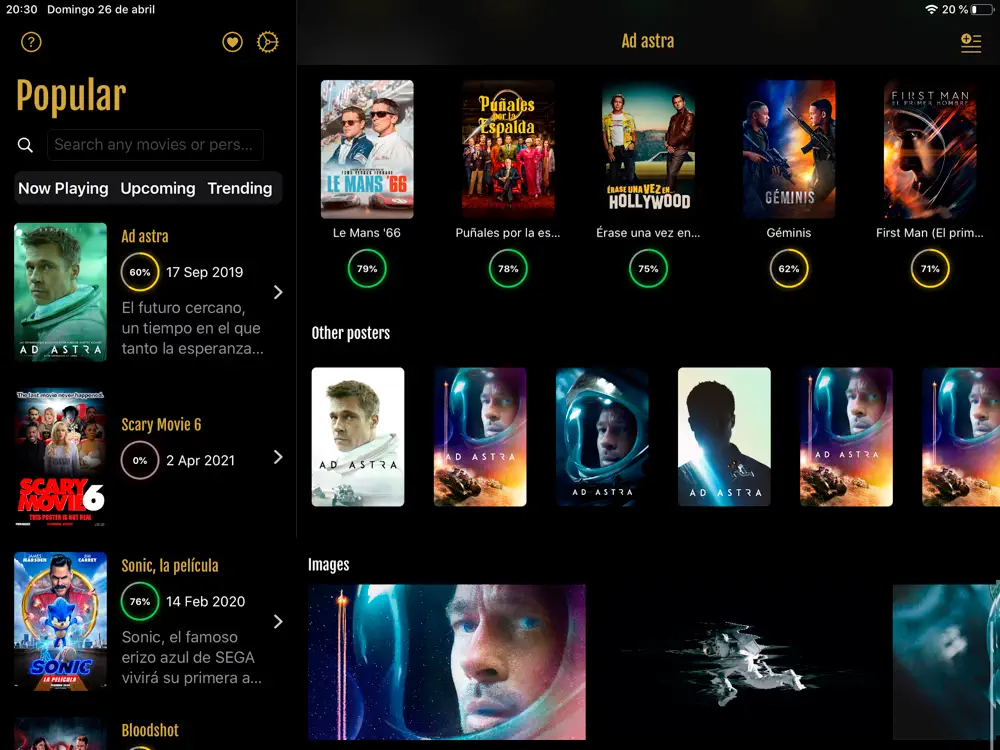This screenshot has height=750, width=1000.
Task: Click Géminis title text
Action: coord(789,233)
